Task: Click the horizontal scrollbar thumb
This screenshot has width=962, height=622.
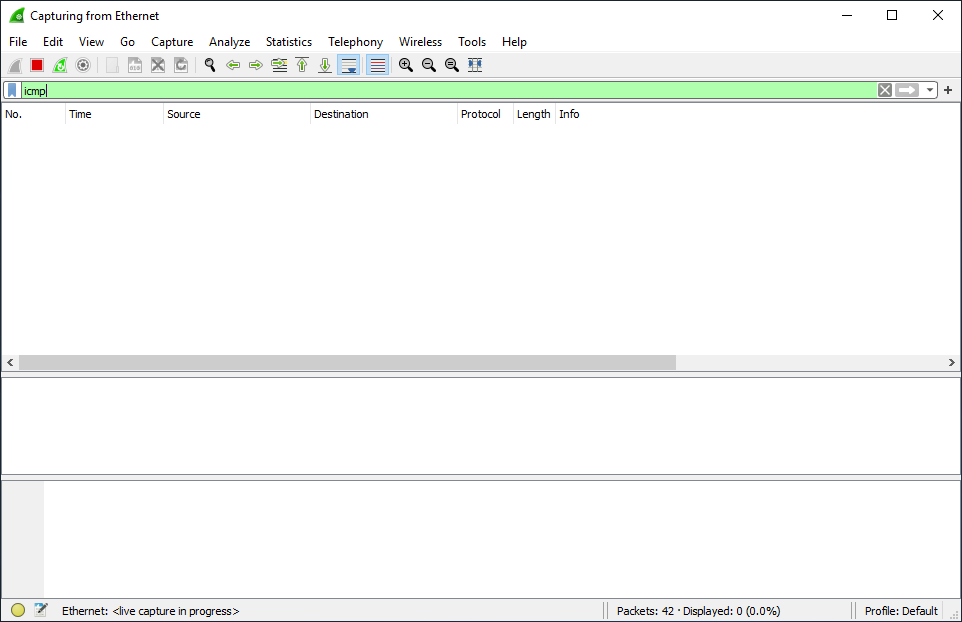Action: click(347, 363)
